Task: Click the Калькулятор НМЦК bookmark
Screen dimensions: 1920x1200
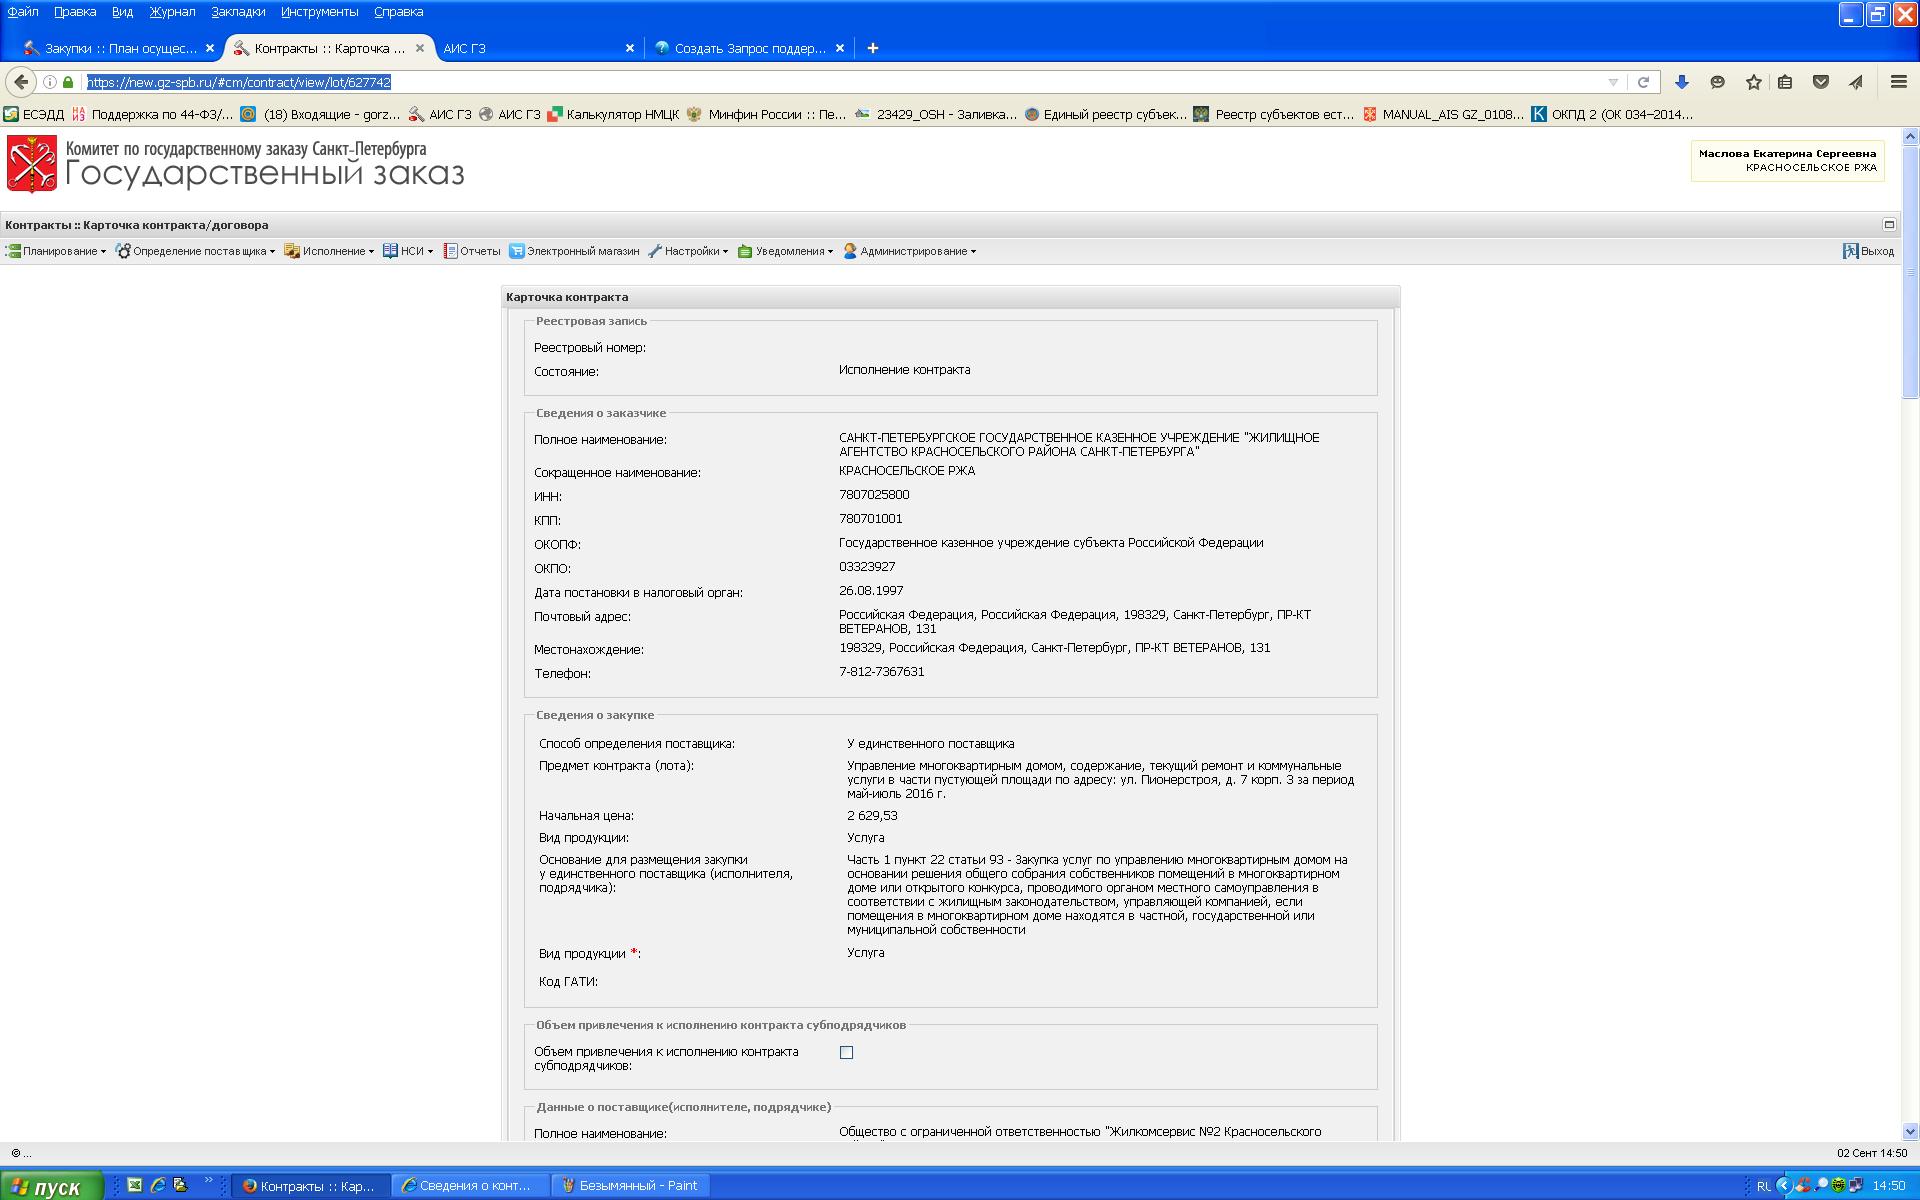Action: 612,114
